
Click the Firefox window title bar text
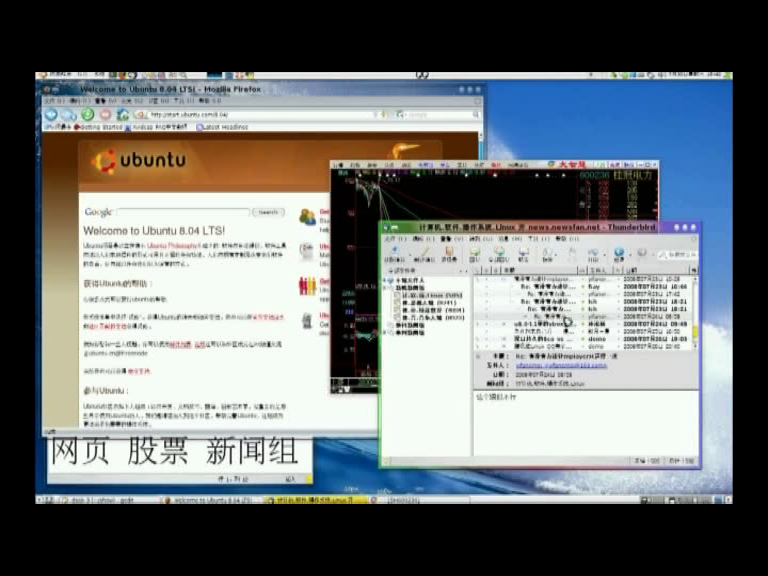click(x=170, y=89)
